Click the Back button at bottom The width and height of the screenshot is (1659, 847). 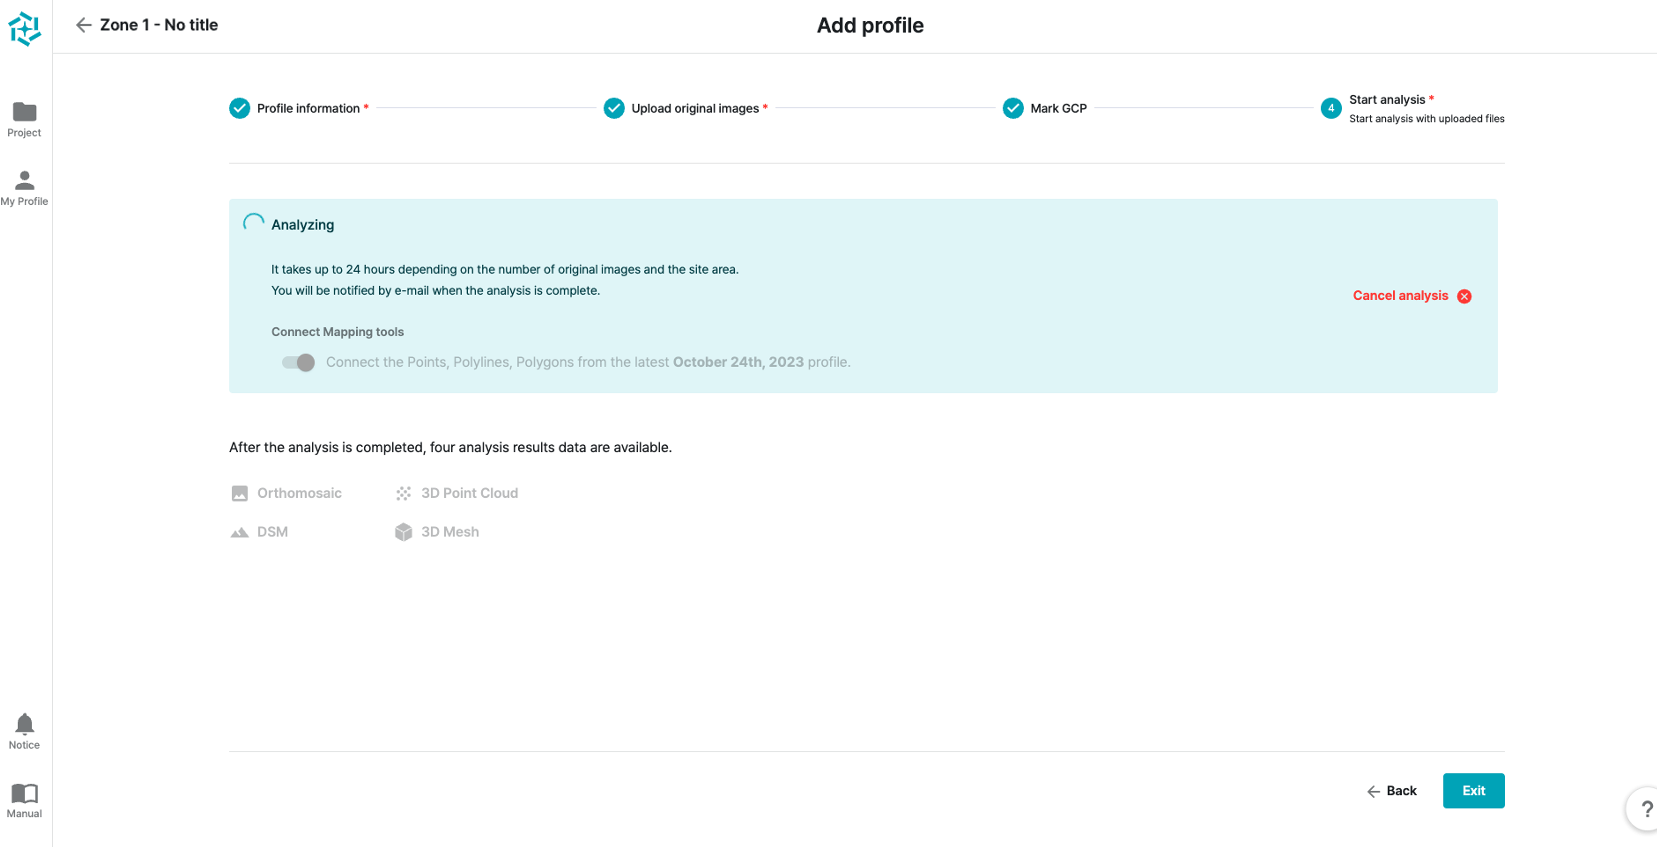point(1392,791)
